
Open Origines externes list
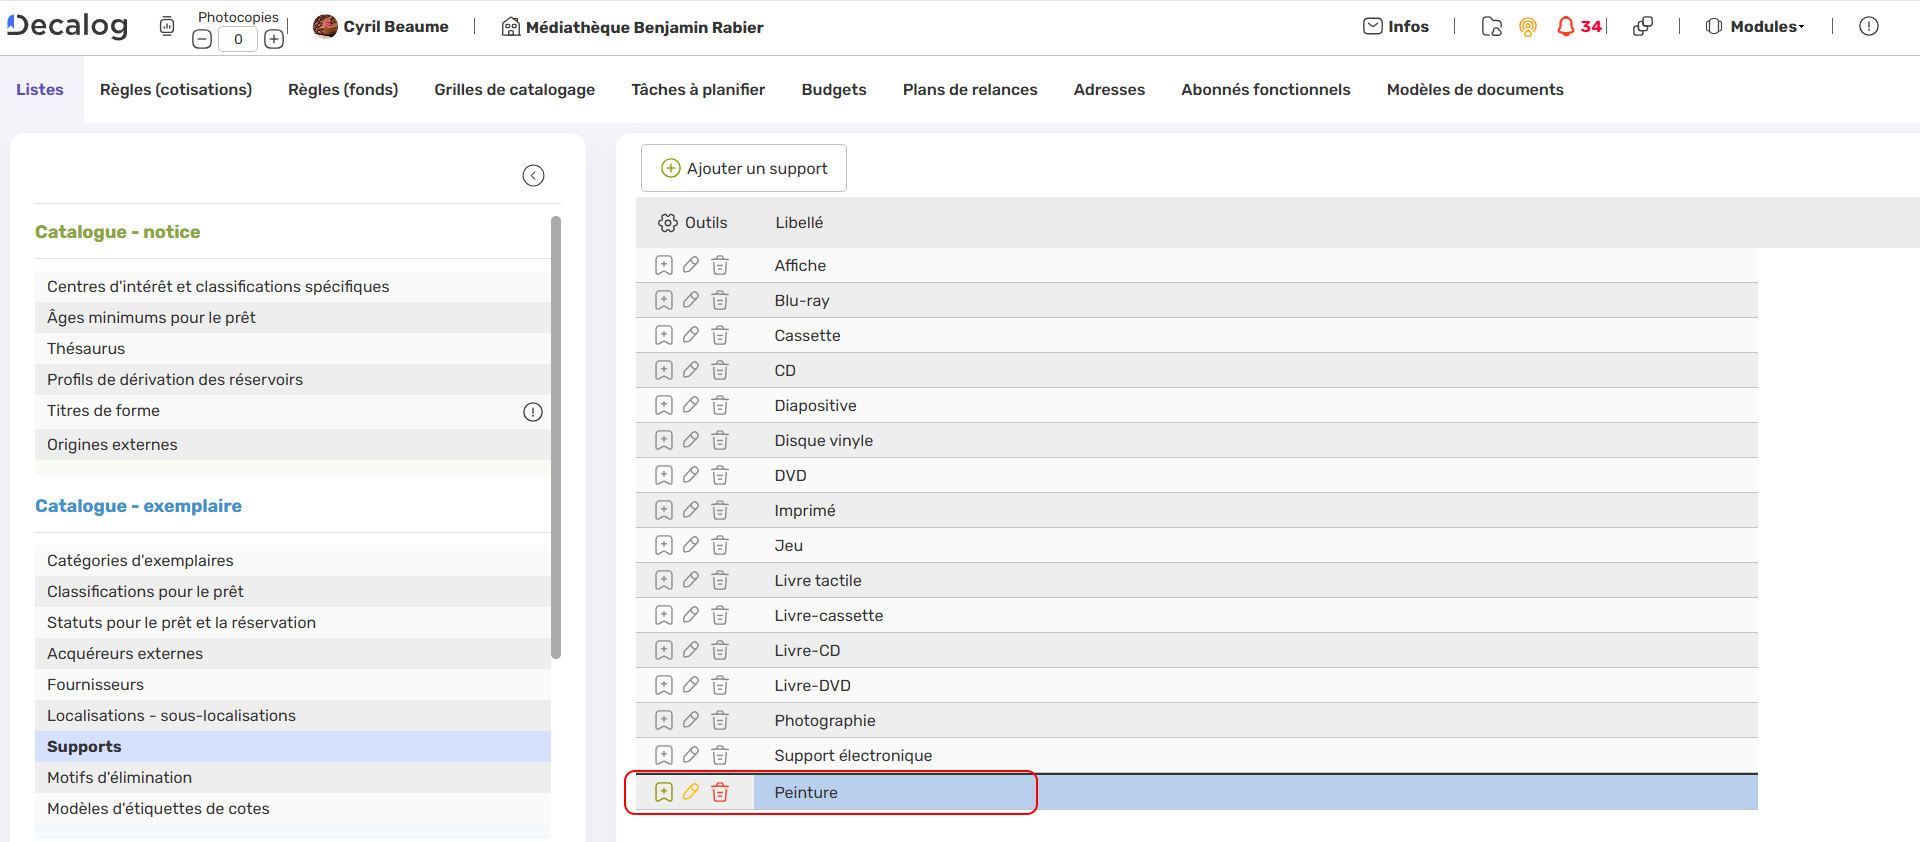click(293, 444)
